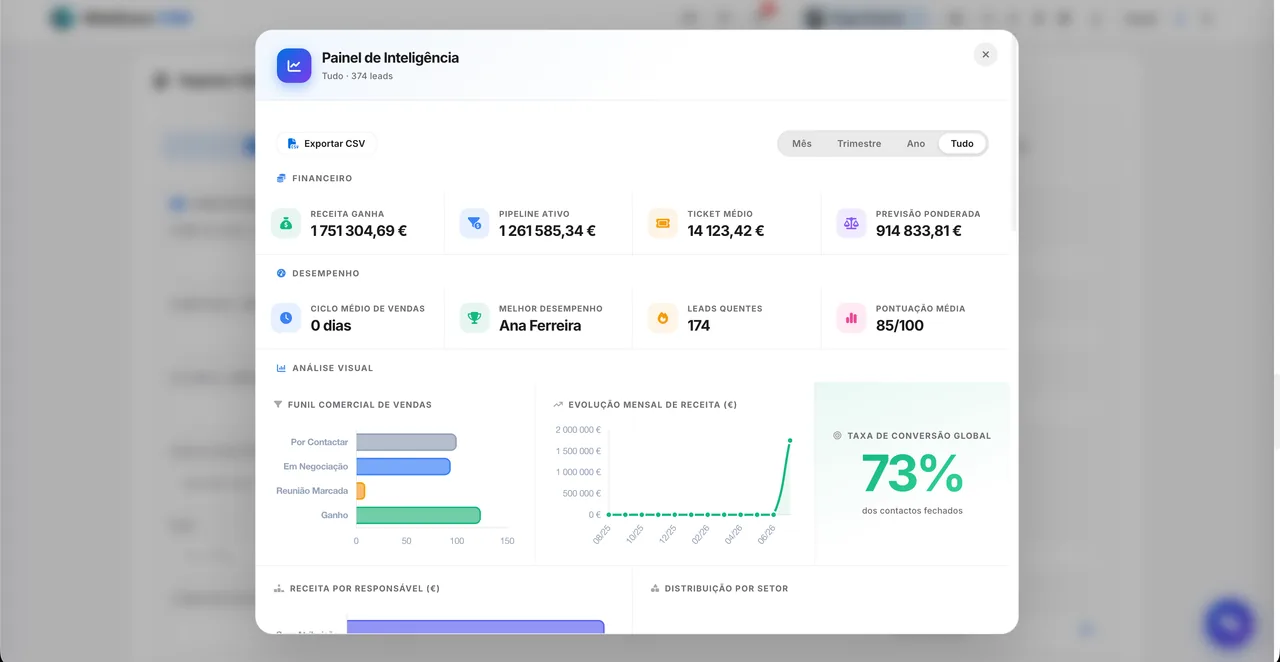Viewport: 1280px width, 662px height.
Task: Click the revenue peak point on the line chart
Action: pos(790,440)
